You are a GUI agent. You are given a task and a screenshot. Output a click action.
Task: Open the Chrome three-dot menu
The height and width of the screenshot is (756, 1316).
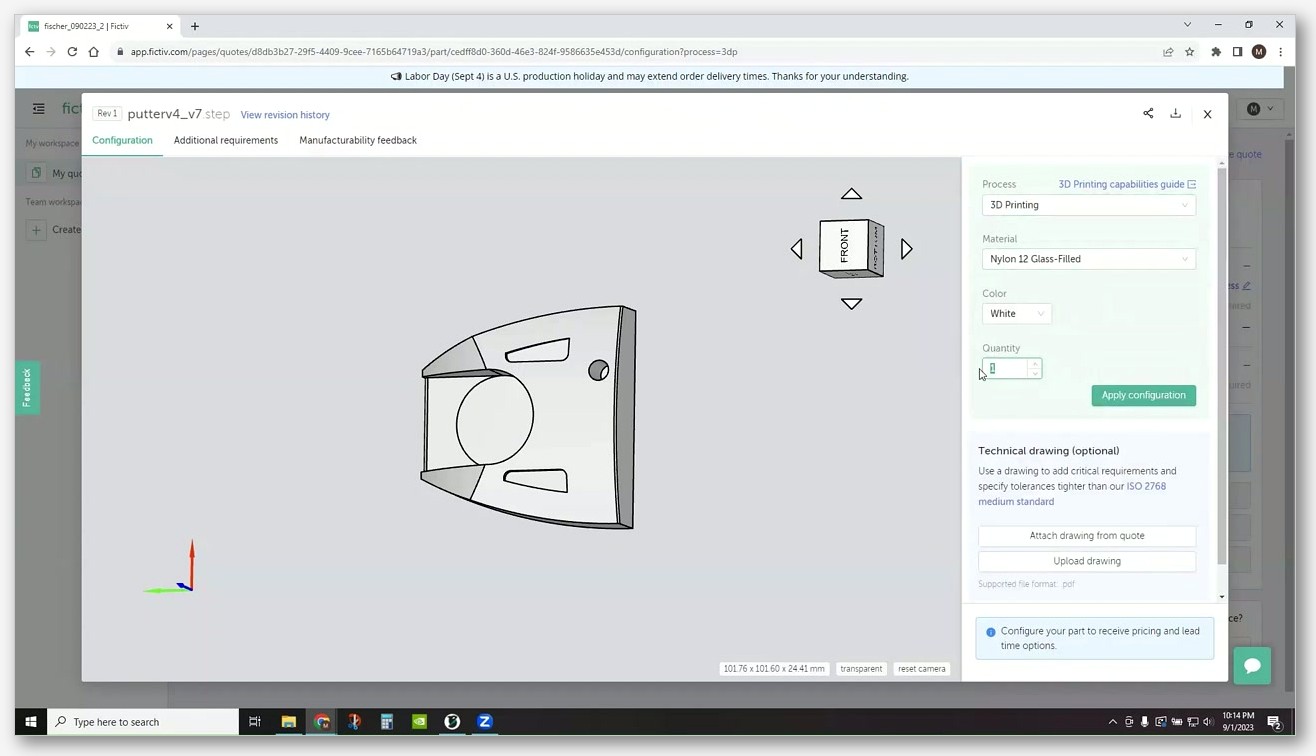pyautogui.click(x=1280, y=52)
